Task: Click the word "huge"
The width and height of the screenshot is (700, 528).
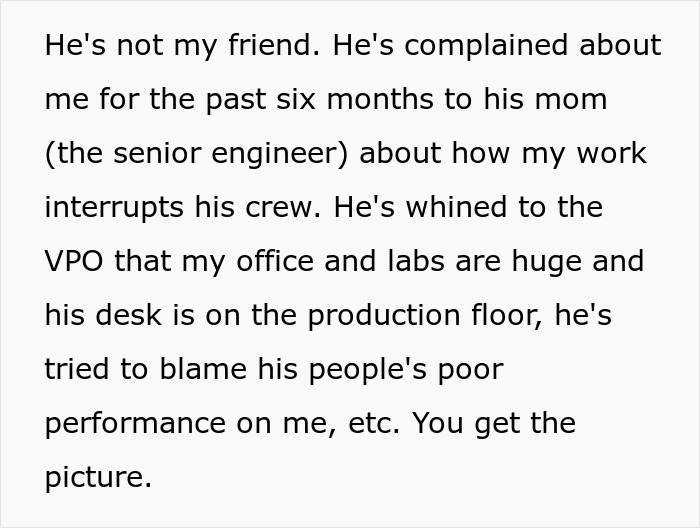Action: [548, 262]
